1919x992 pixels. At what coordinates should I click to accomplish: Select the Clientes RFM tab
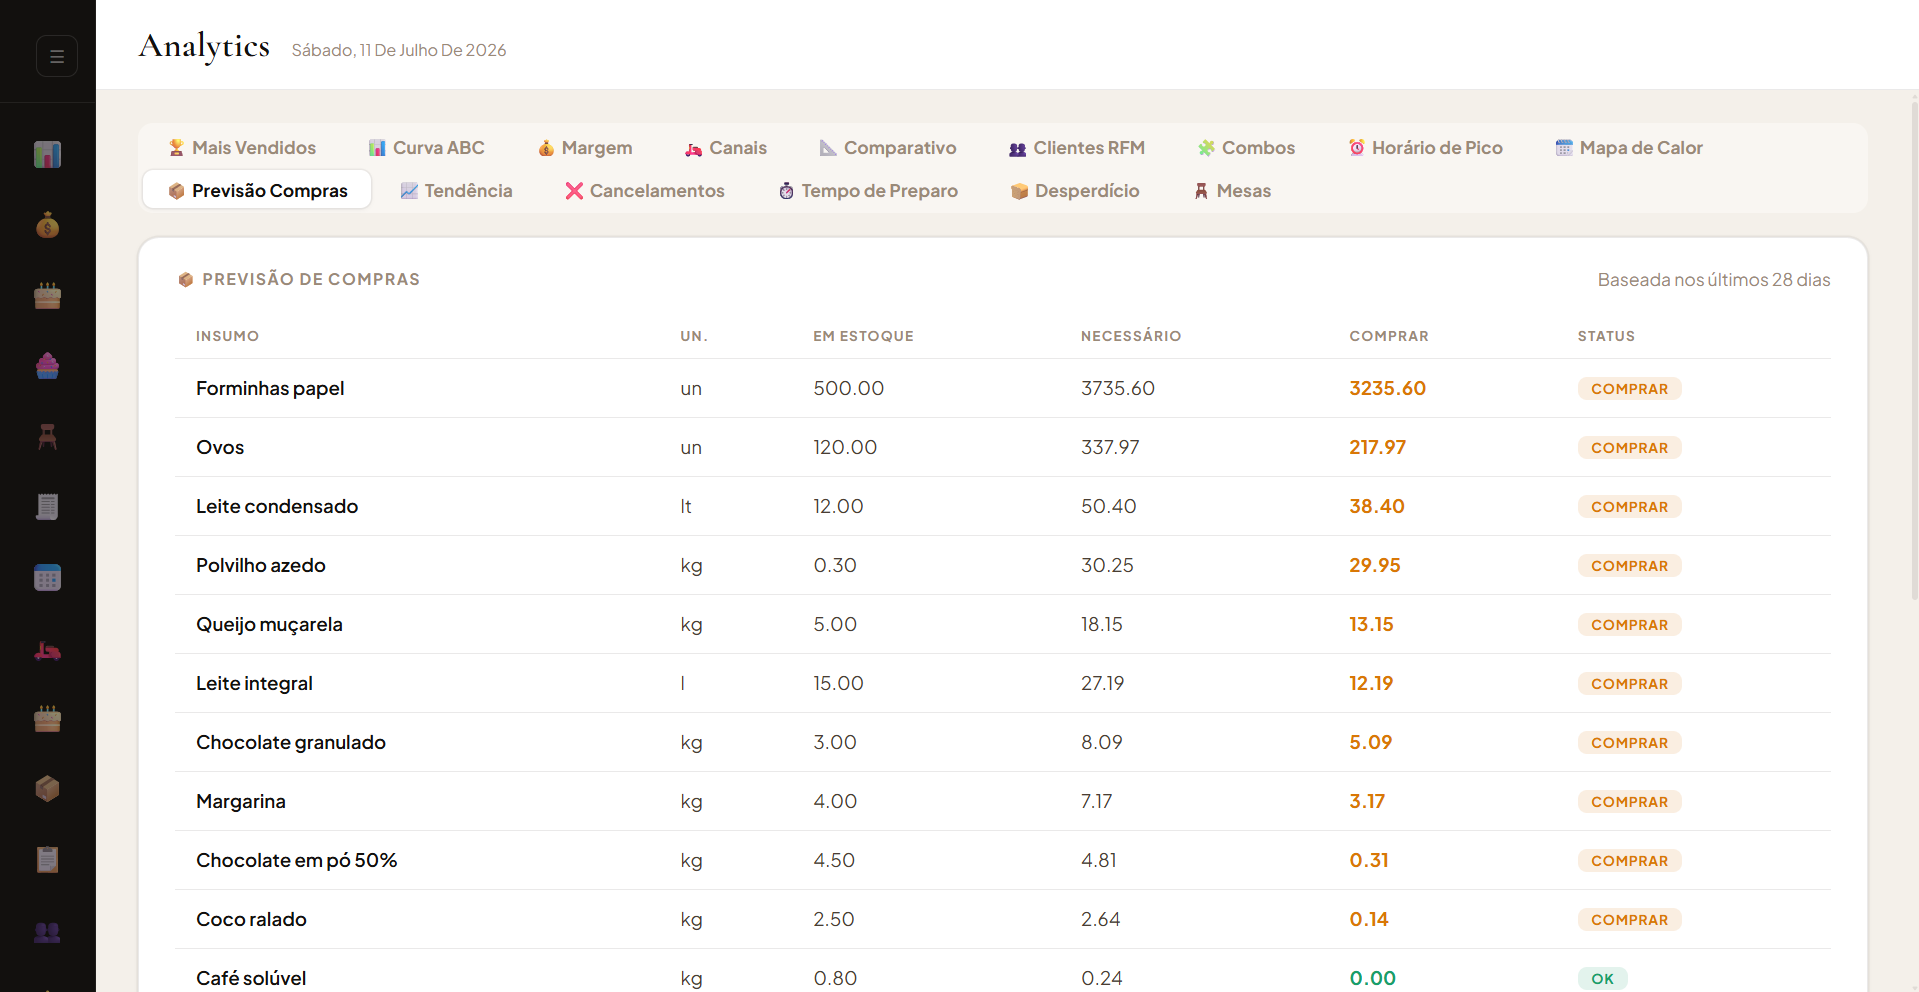point(1077,148)
